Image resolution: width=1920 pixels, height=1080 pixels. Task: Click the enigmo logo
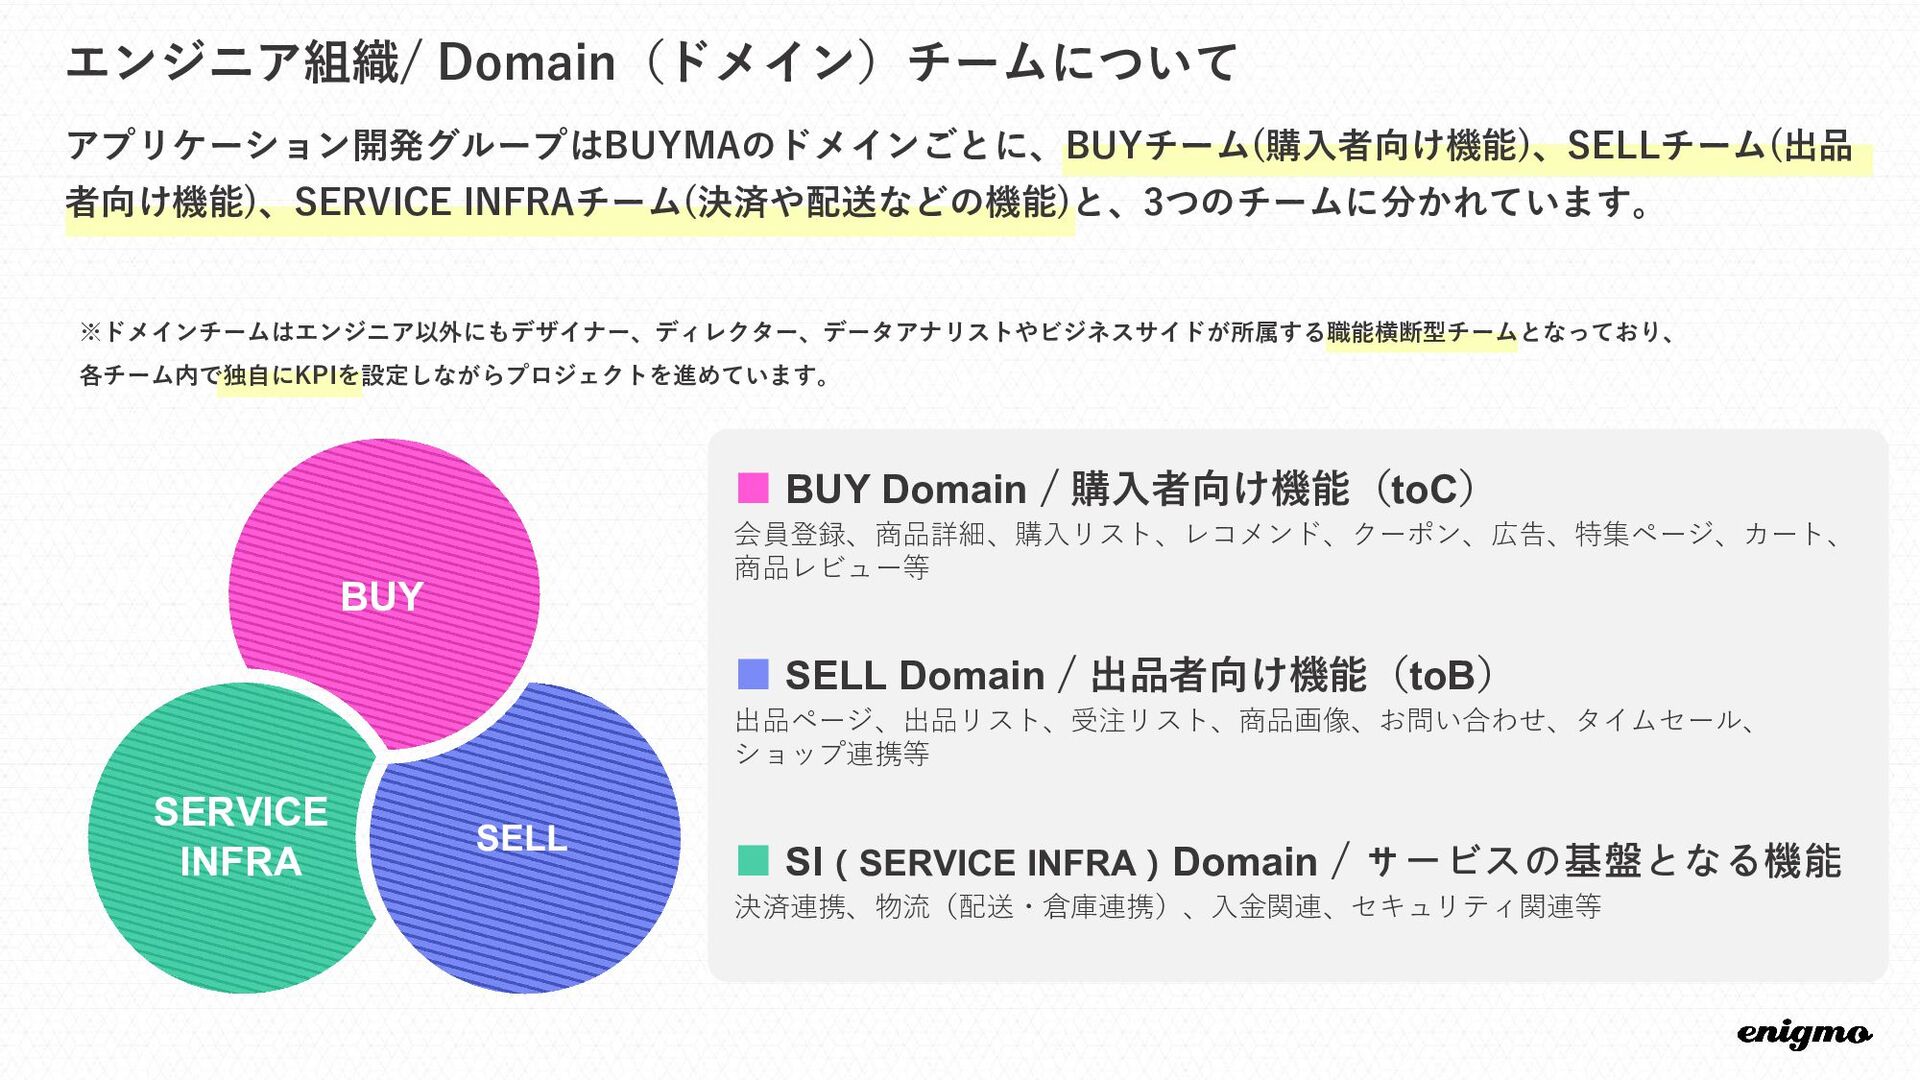coord(1804,1034)
